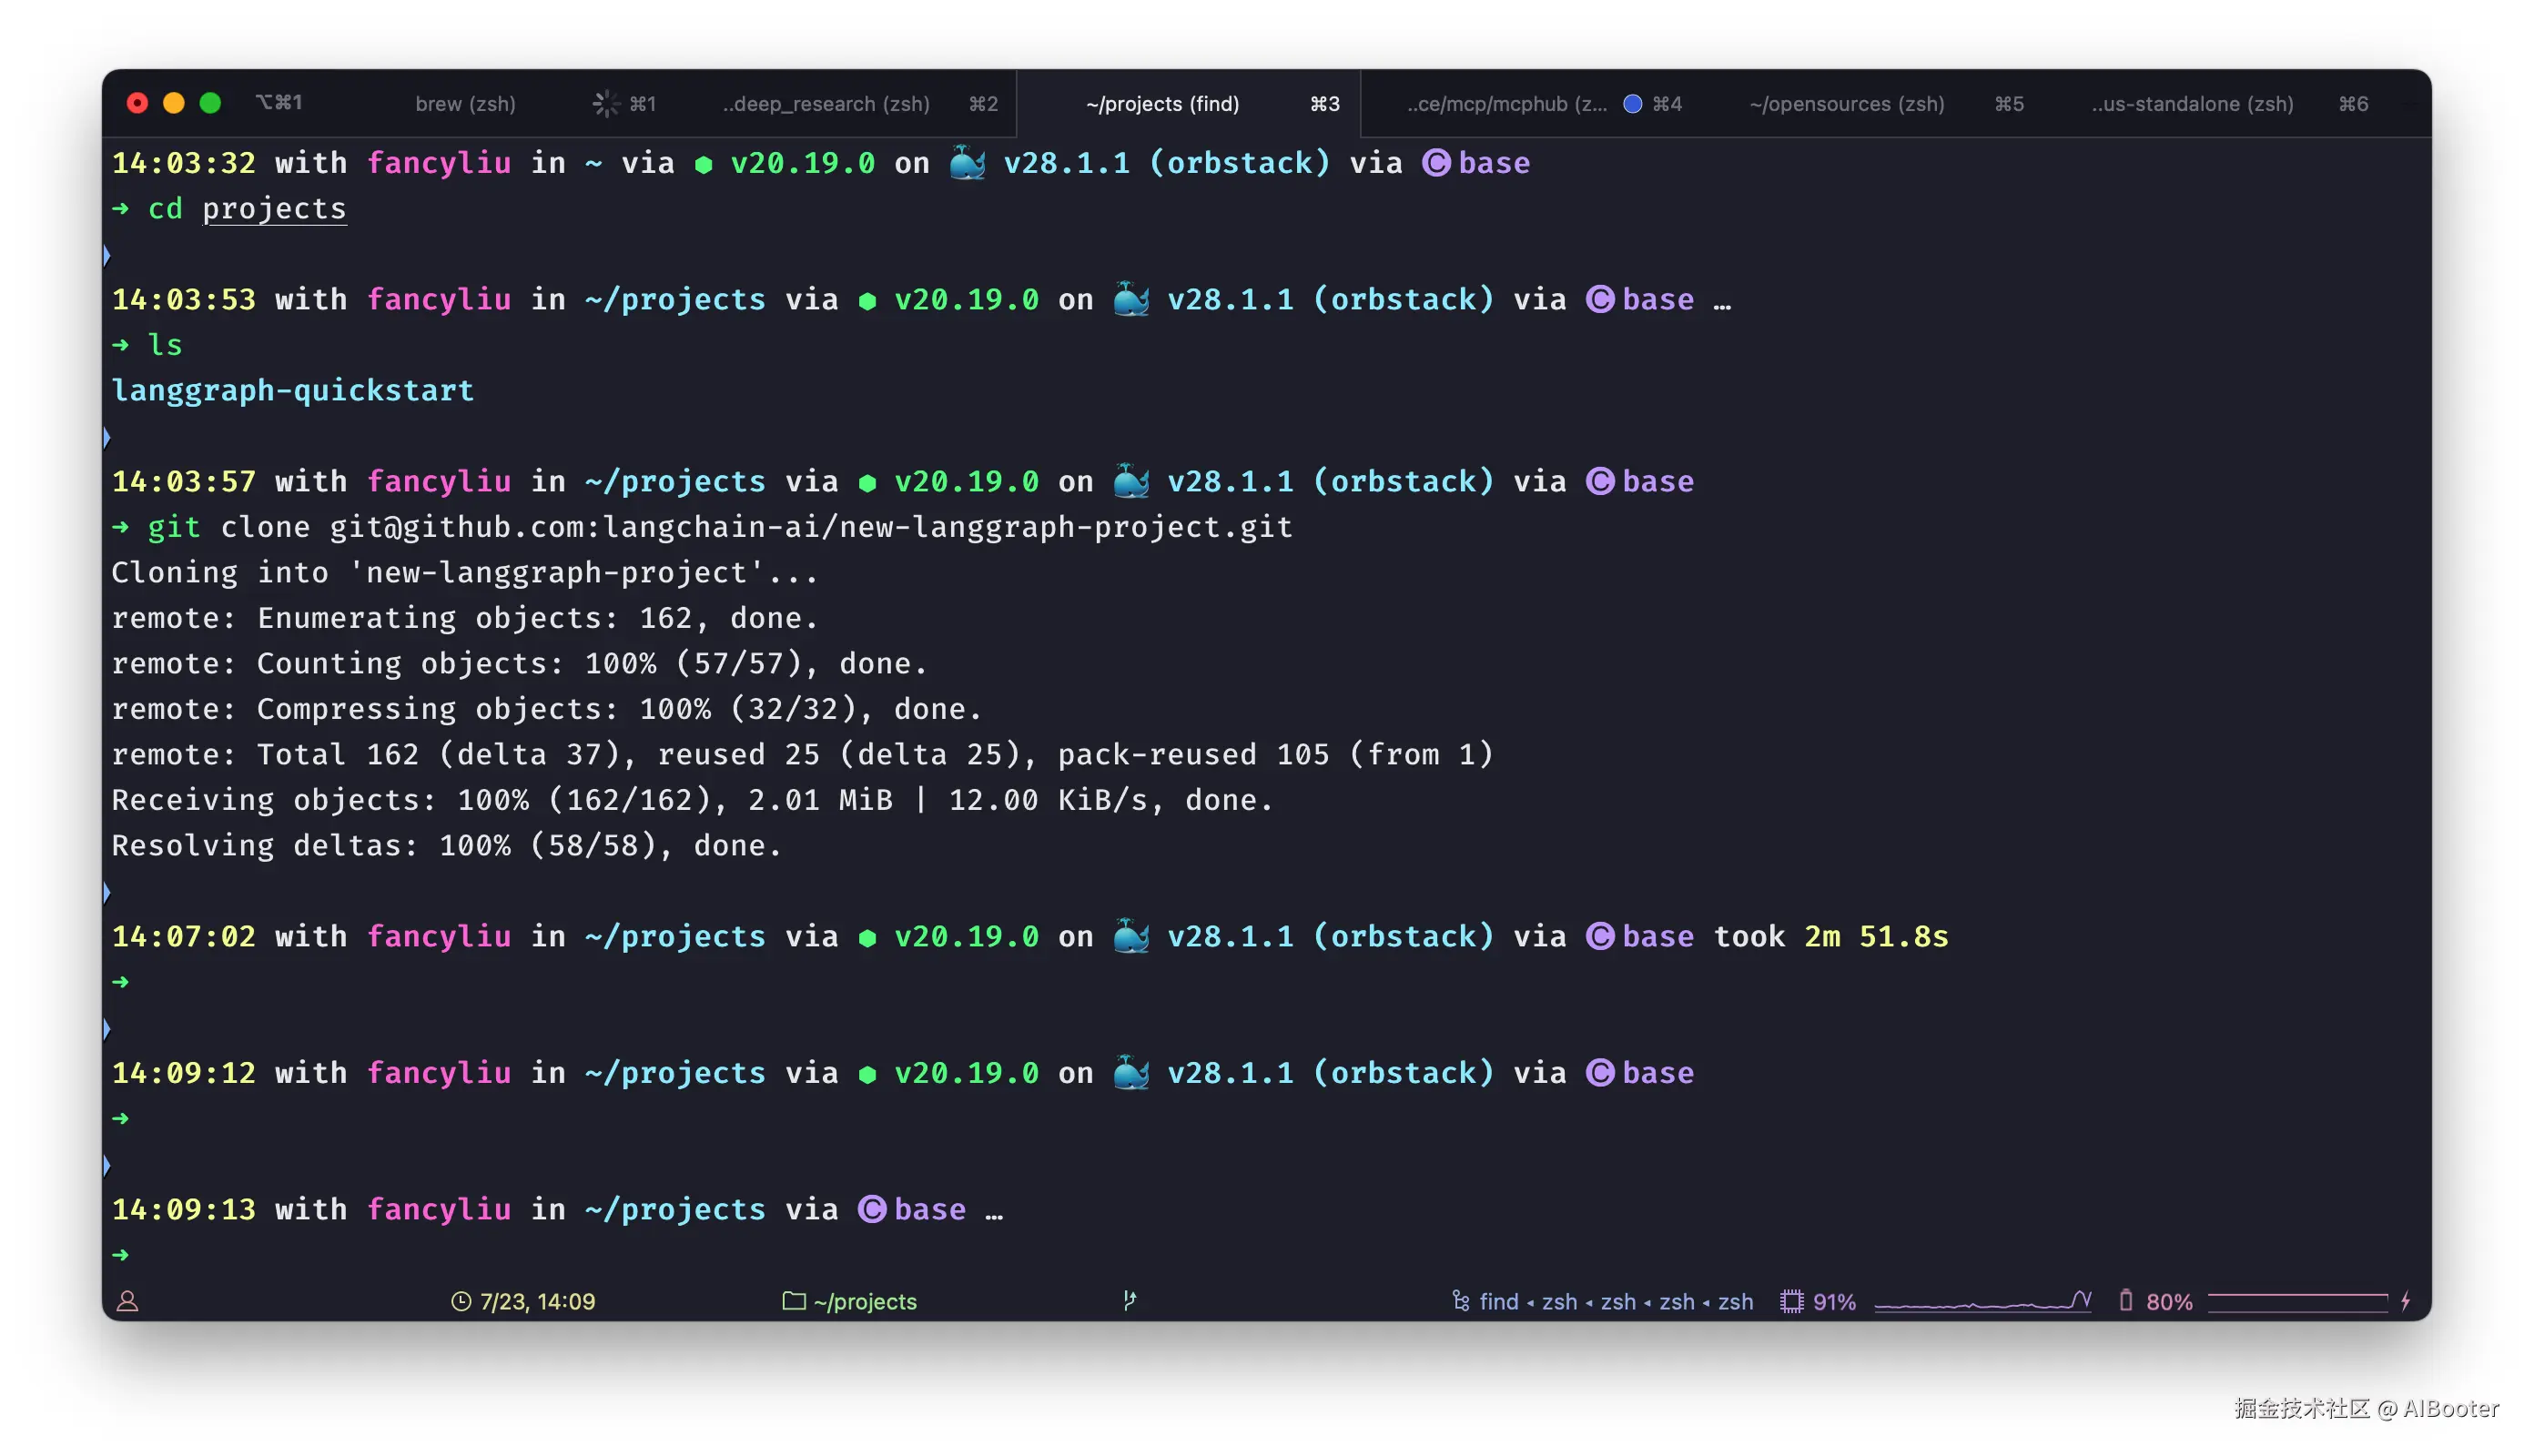2534x1456 pixels.
Task: Open the ..deep_research (zsh) tab
Action: click(x=826, y=104)
